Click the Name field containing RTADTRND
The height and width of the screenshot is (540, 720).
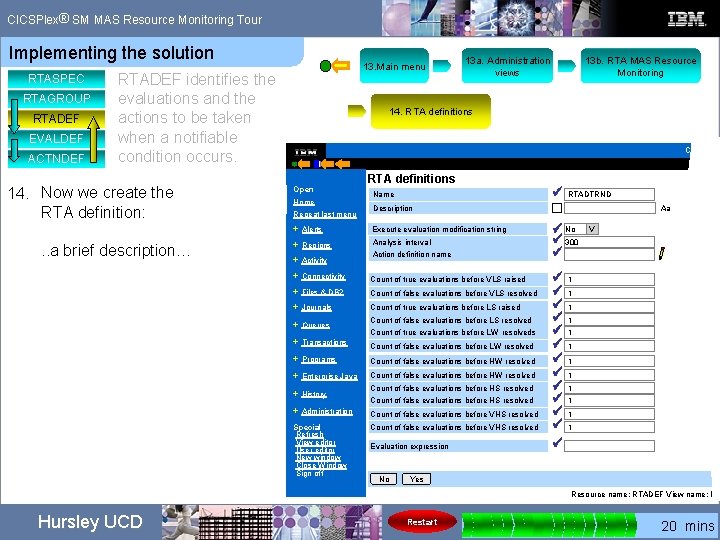(x=609, y=194)
